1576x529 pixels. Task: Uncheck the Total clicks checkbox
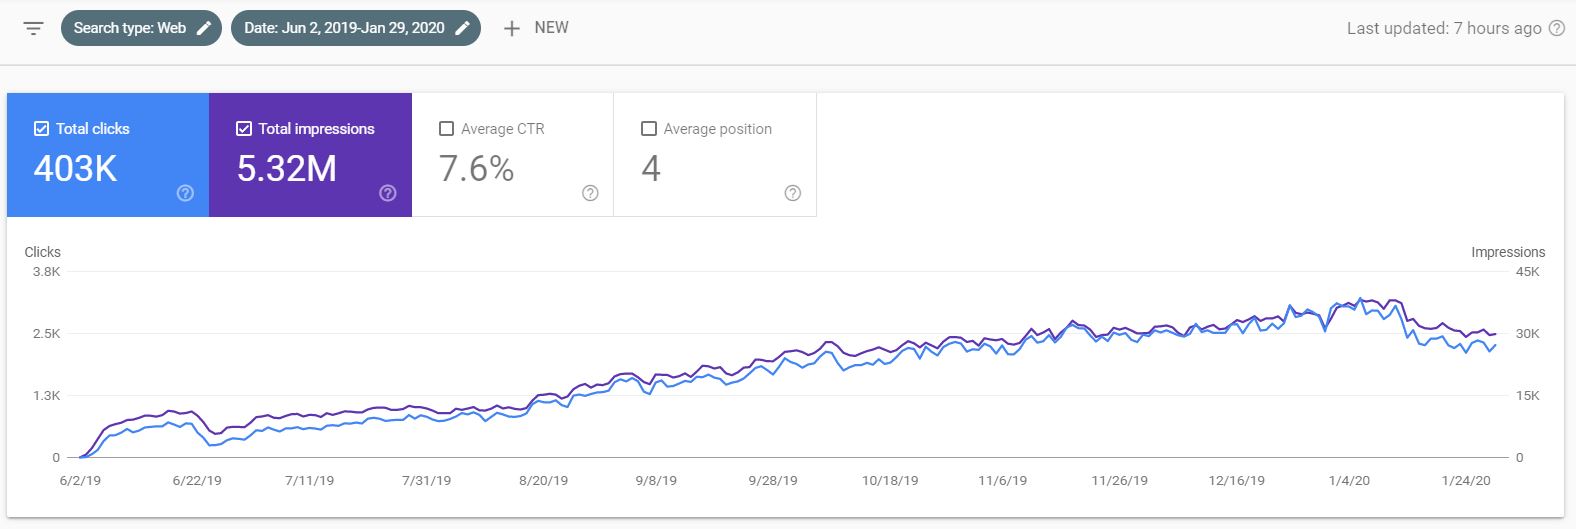click(x=41, y=128)
